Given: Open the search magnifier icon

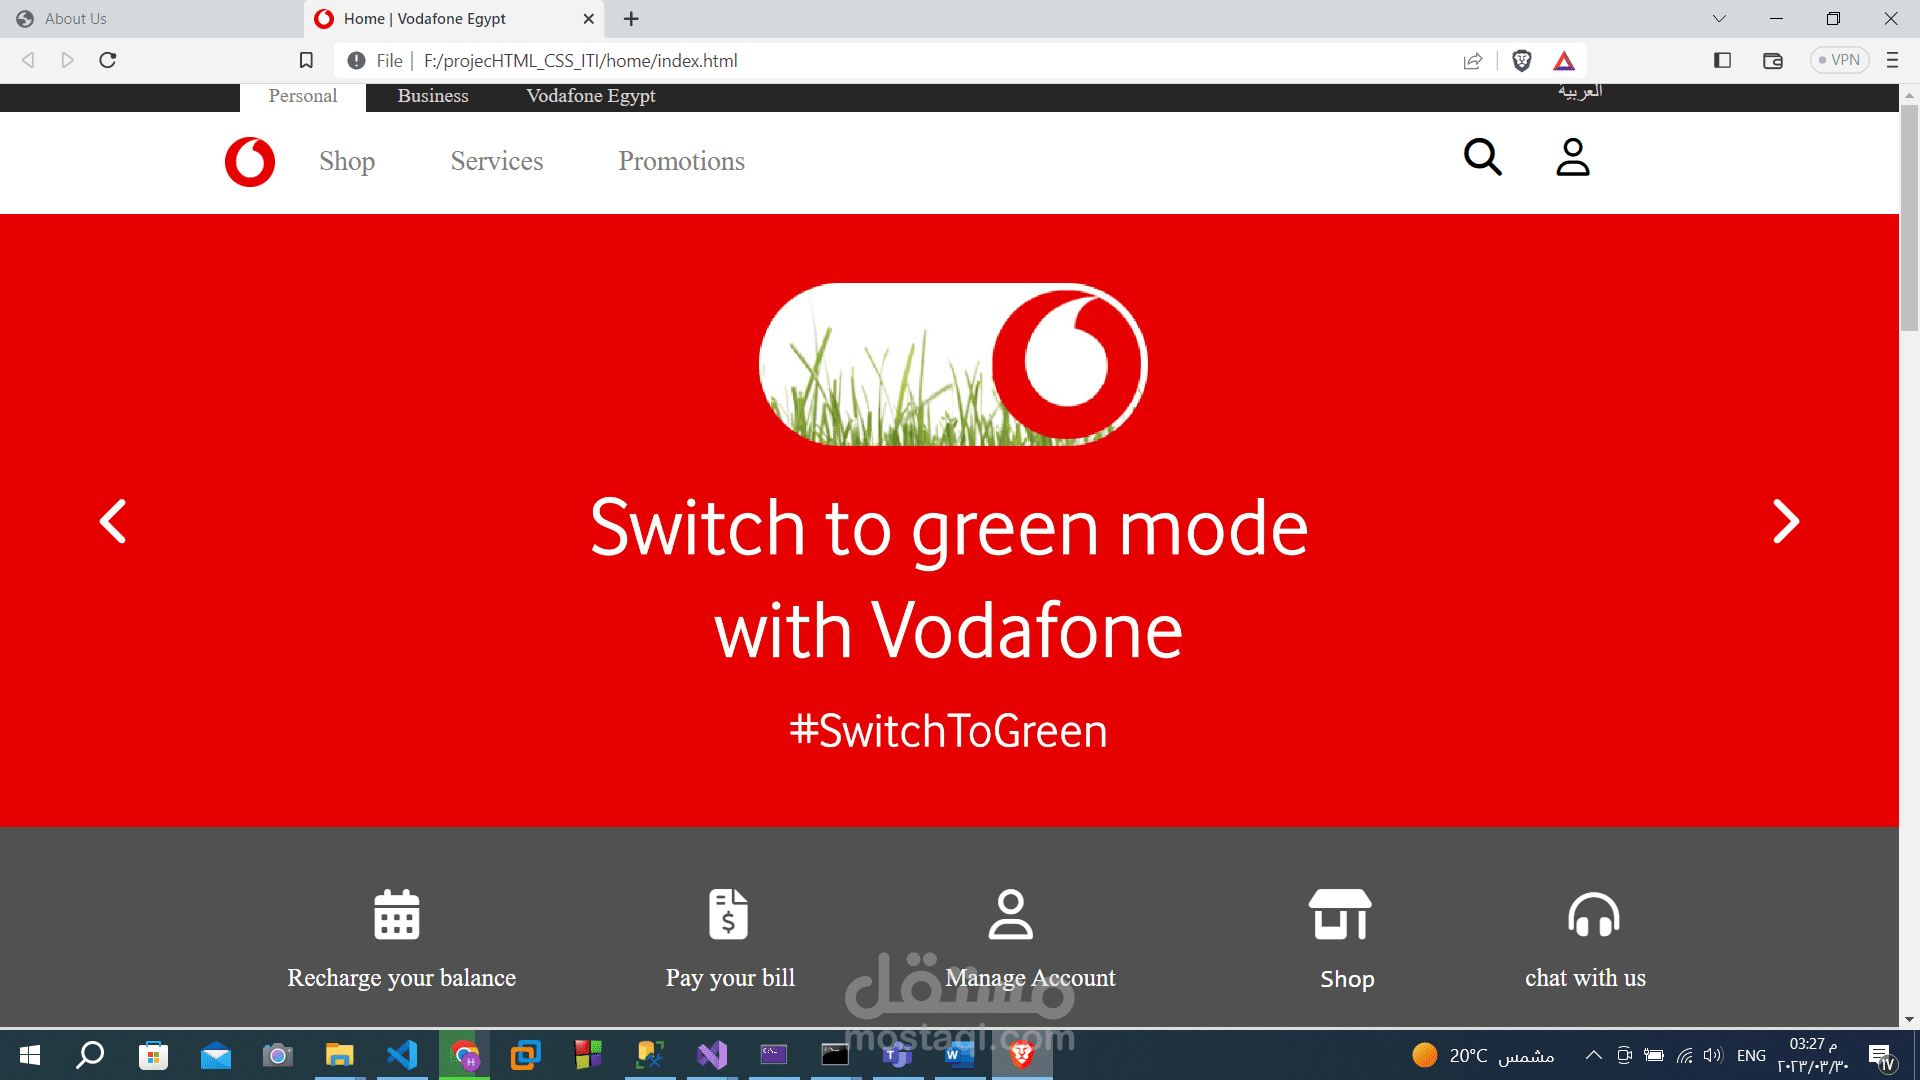Looking at the screenshot, I should [x=1482, y=158].
